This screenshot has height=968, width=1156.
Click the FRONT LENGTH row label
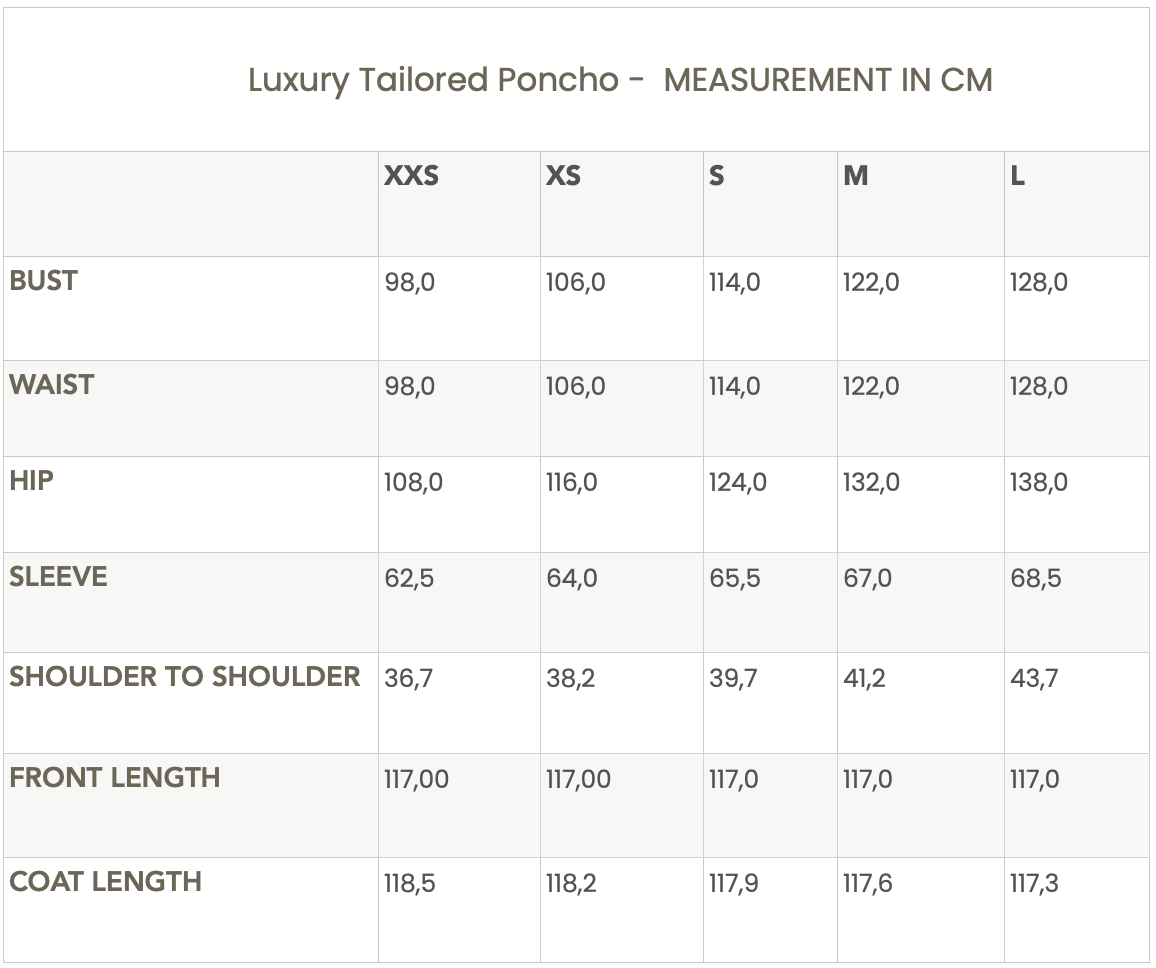114,778
